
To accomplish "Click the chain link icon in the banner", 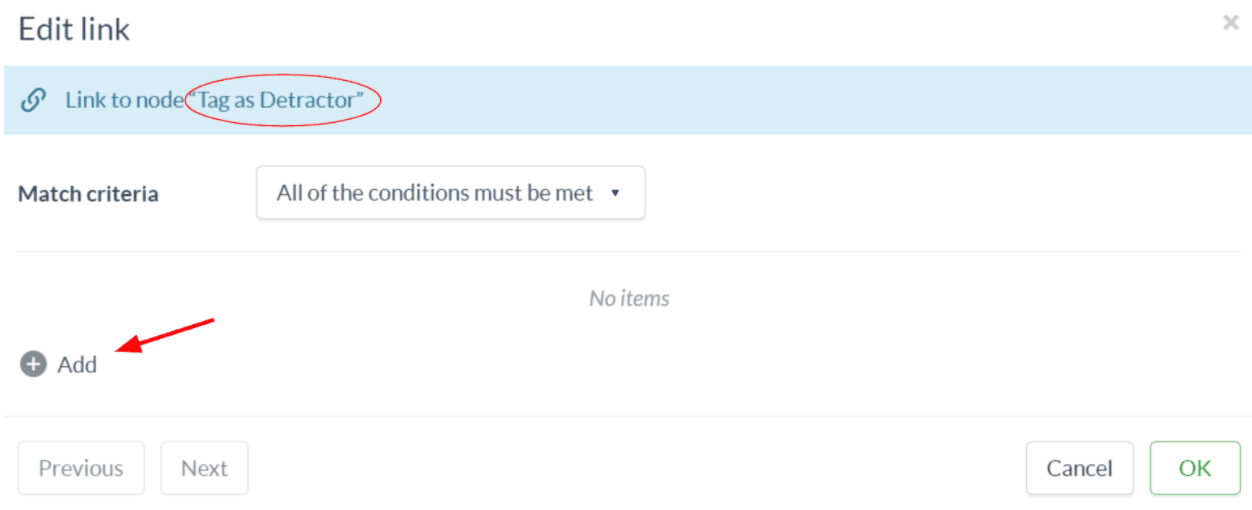I will (33, 100).
